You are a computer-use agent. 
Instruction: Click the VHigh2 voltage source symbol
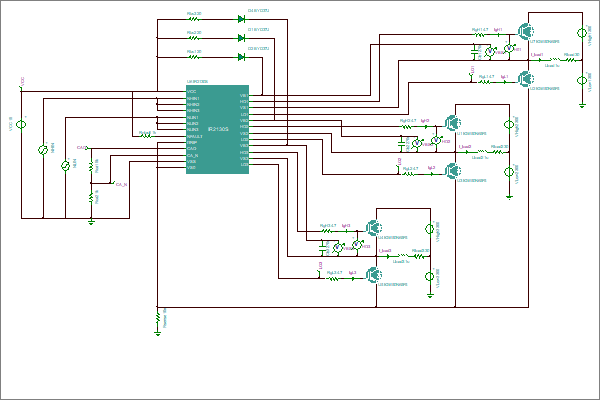click(509, 125)
